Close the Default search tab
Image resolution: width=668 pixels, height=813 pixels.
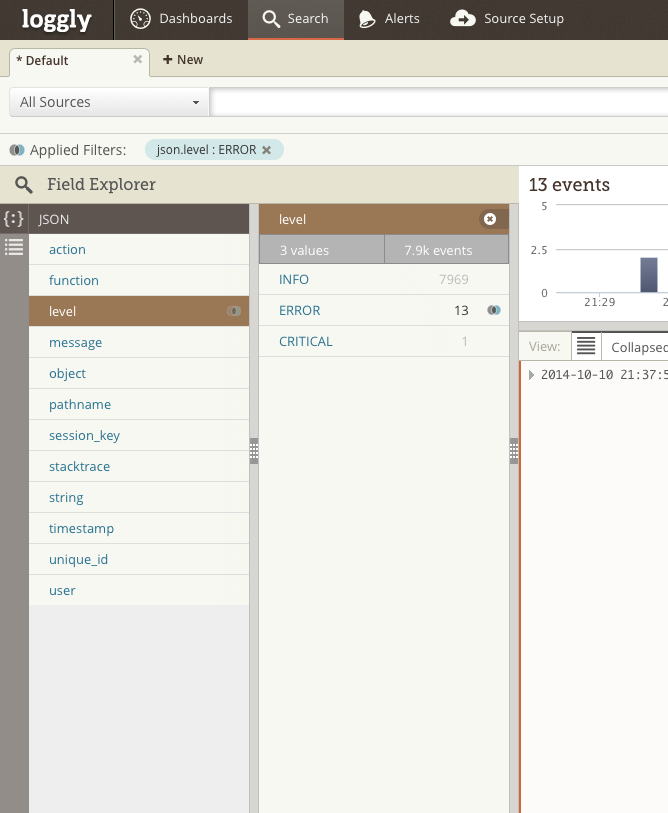click(x=138, y=59)
